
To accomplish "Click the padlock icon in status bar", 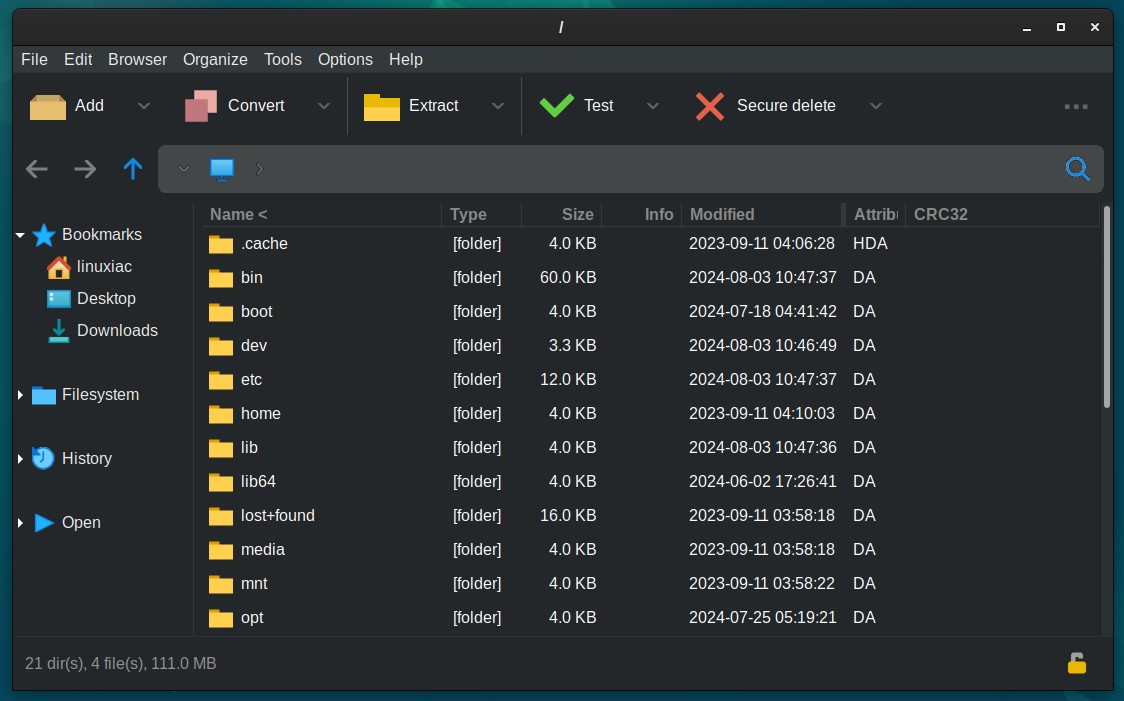I will (x=1077, y=664).
